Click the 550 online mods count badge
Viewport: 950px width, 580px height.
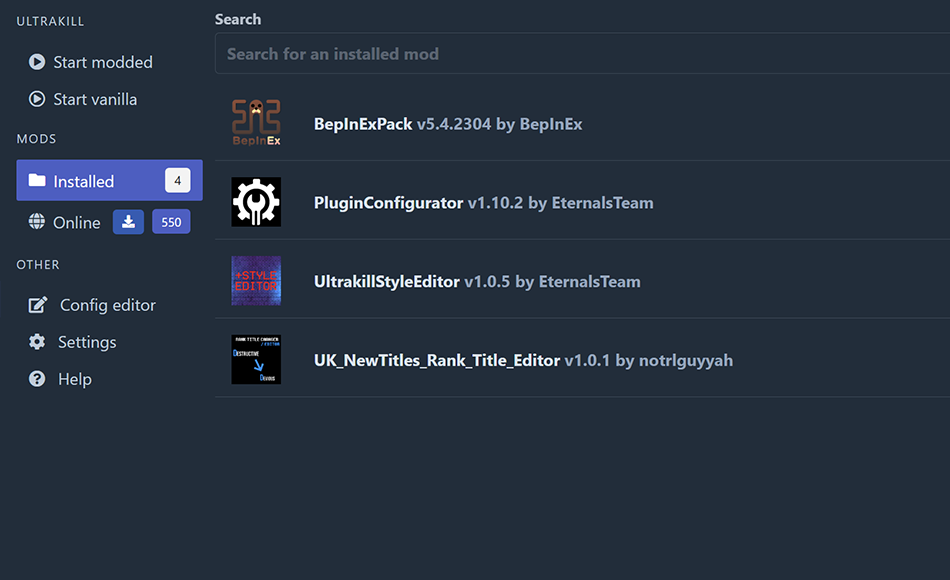coord(171,222)
